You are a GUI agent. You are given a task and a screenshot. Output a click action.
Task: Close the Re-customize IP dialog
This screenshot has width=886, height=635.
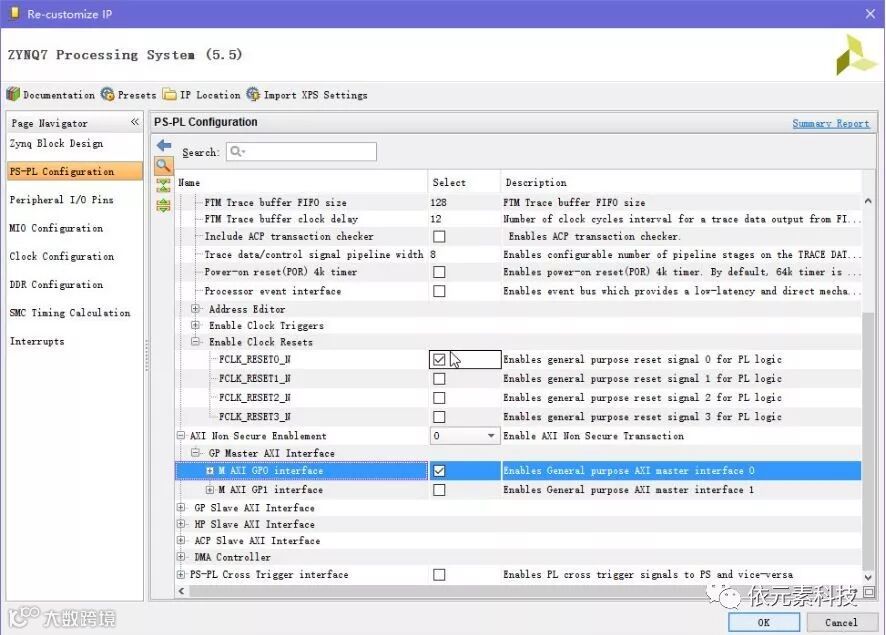tap(870, 14)
